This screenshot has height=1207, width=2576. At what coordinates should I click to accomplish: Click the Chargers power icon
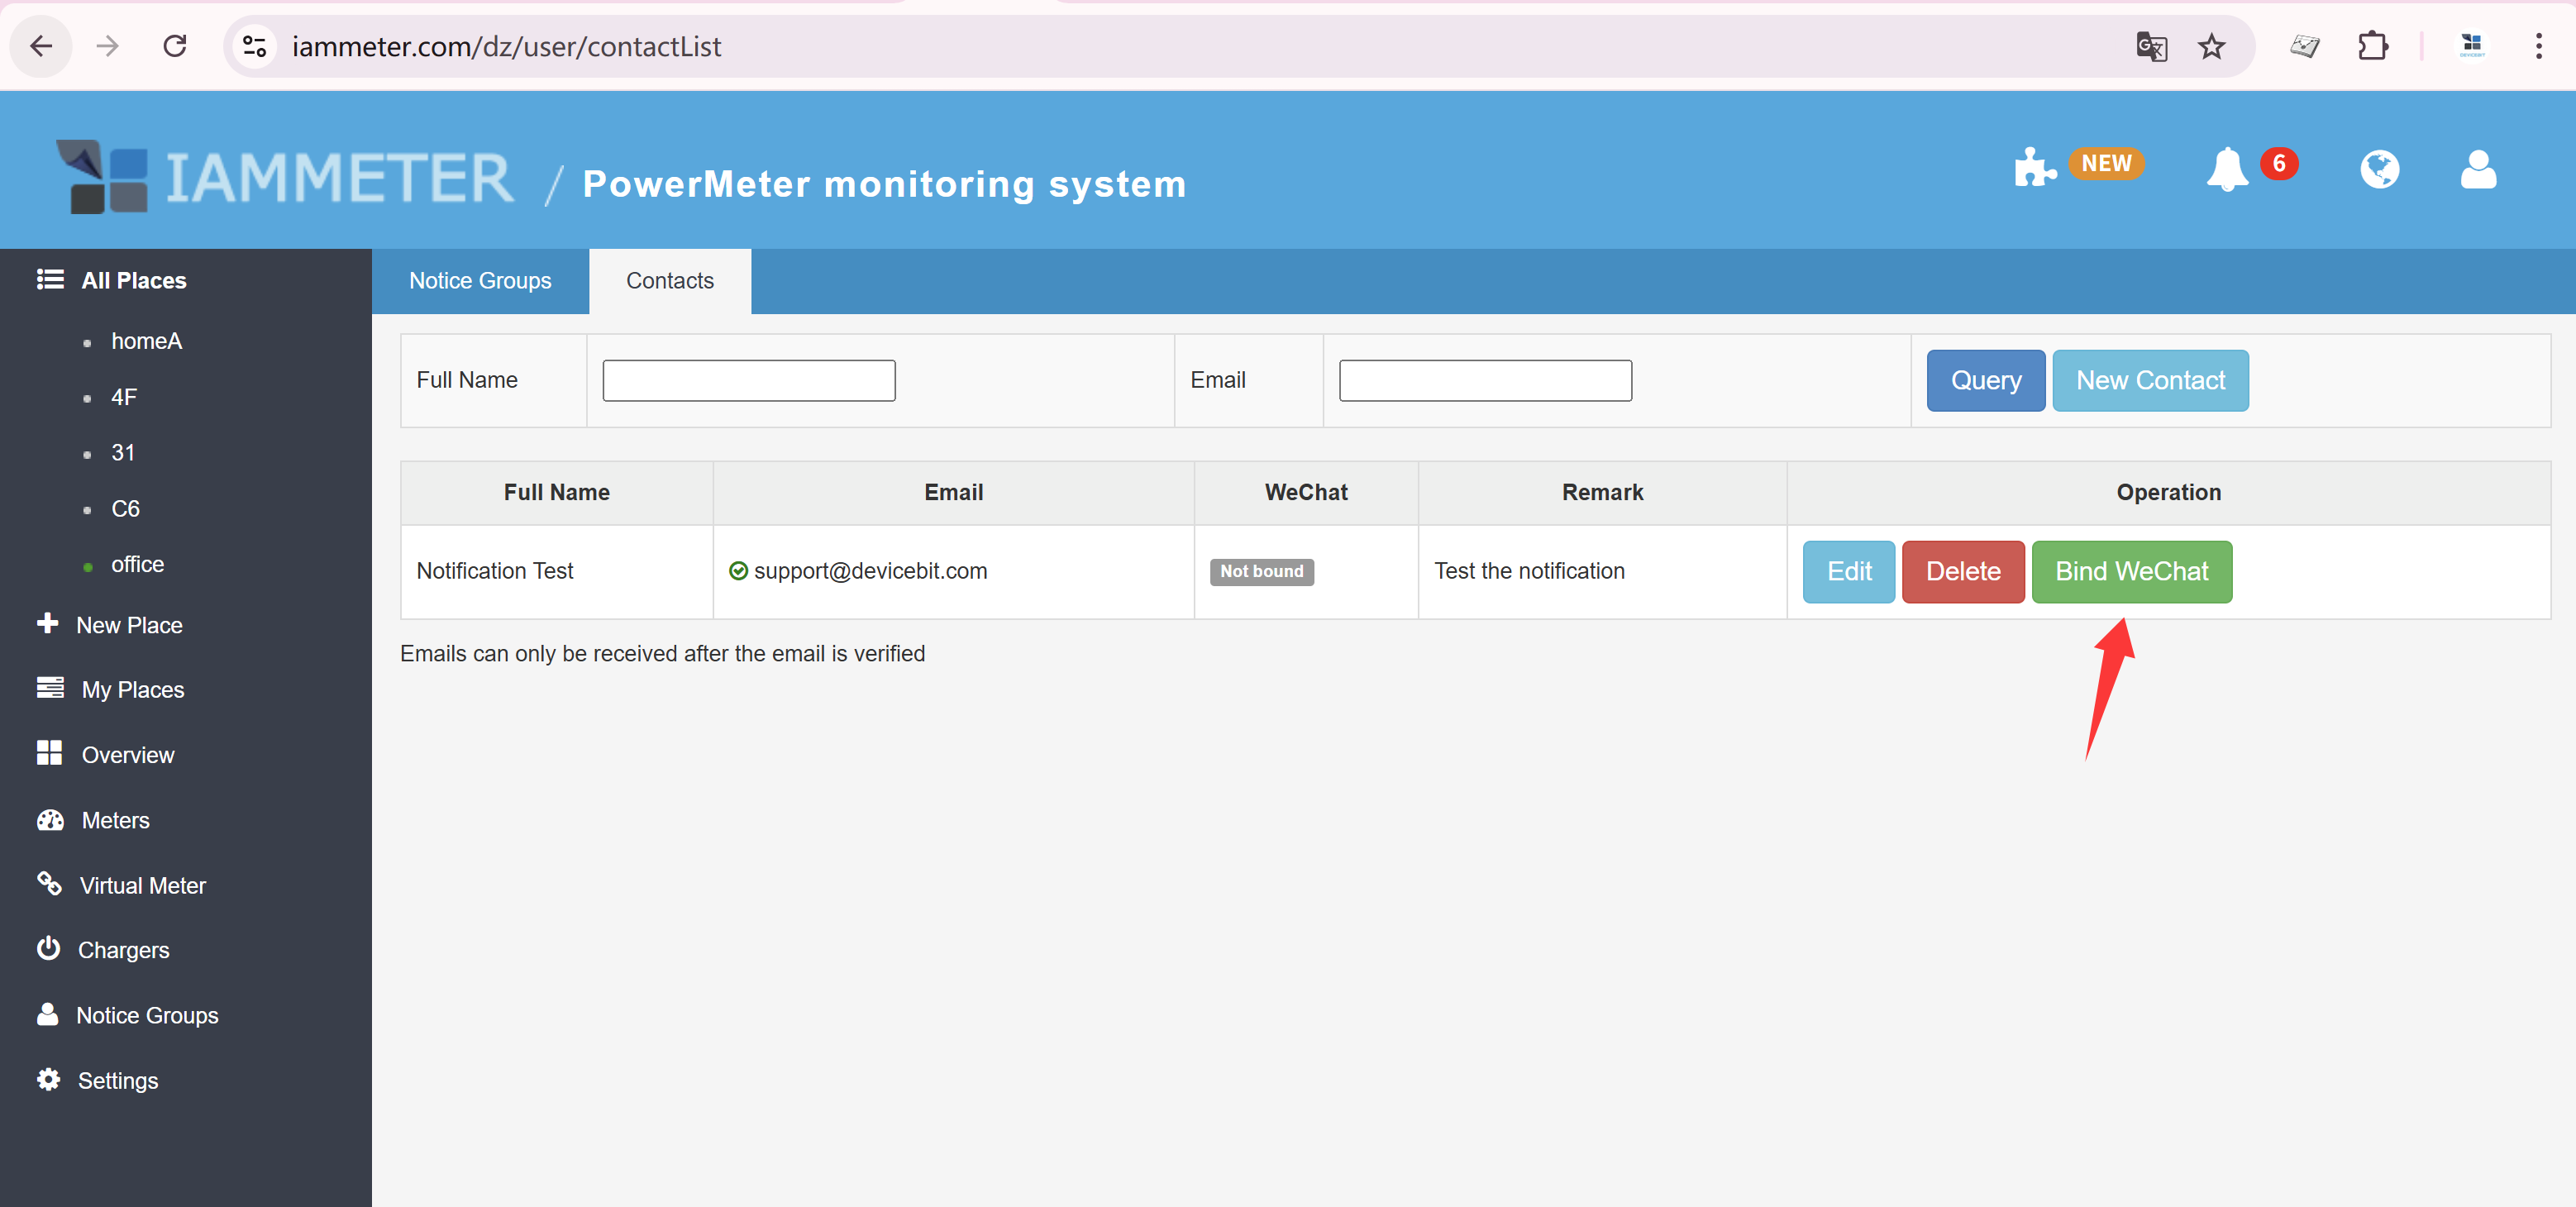49,949
